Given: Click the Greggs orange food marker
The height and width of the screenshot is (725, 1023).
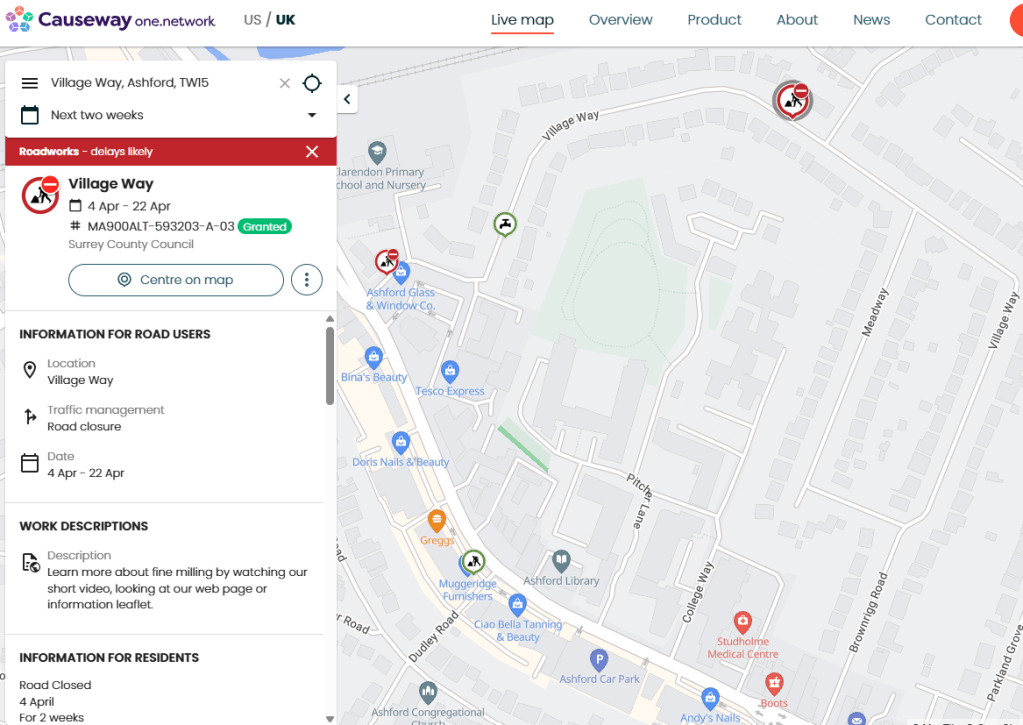Looking at the screenshot, I should [437, 521].
